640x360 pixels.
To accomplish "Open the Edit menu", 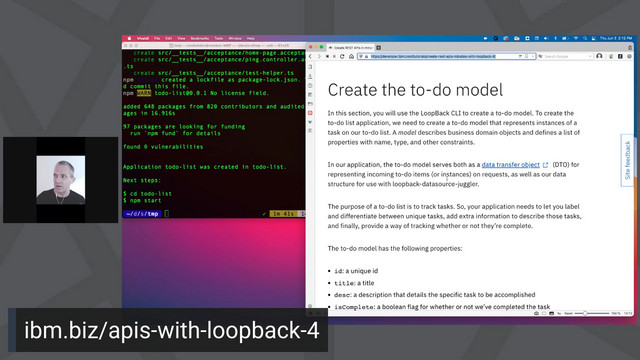I will (169, 38).
